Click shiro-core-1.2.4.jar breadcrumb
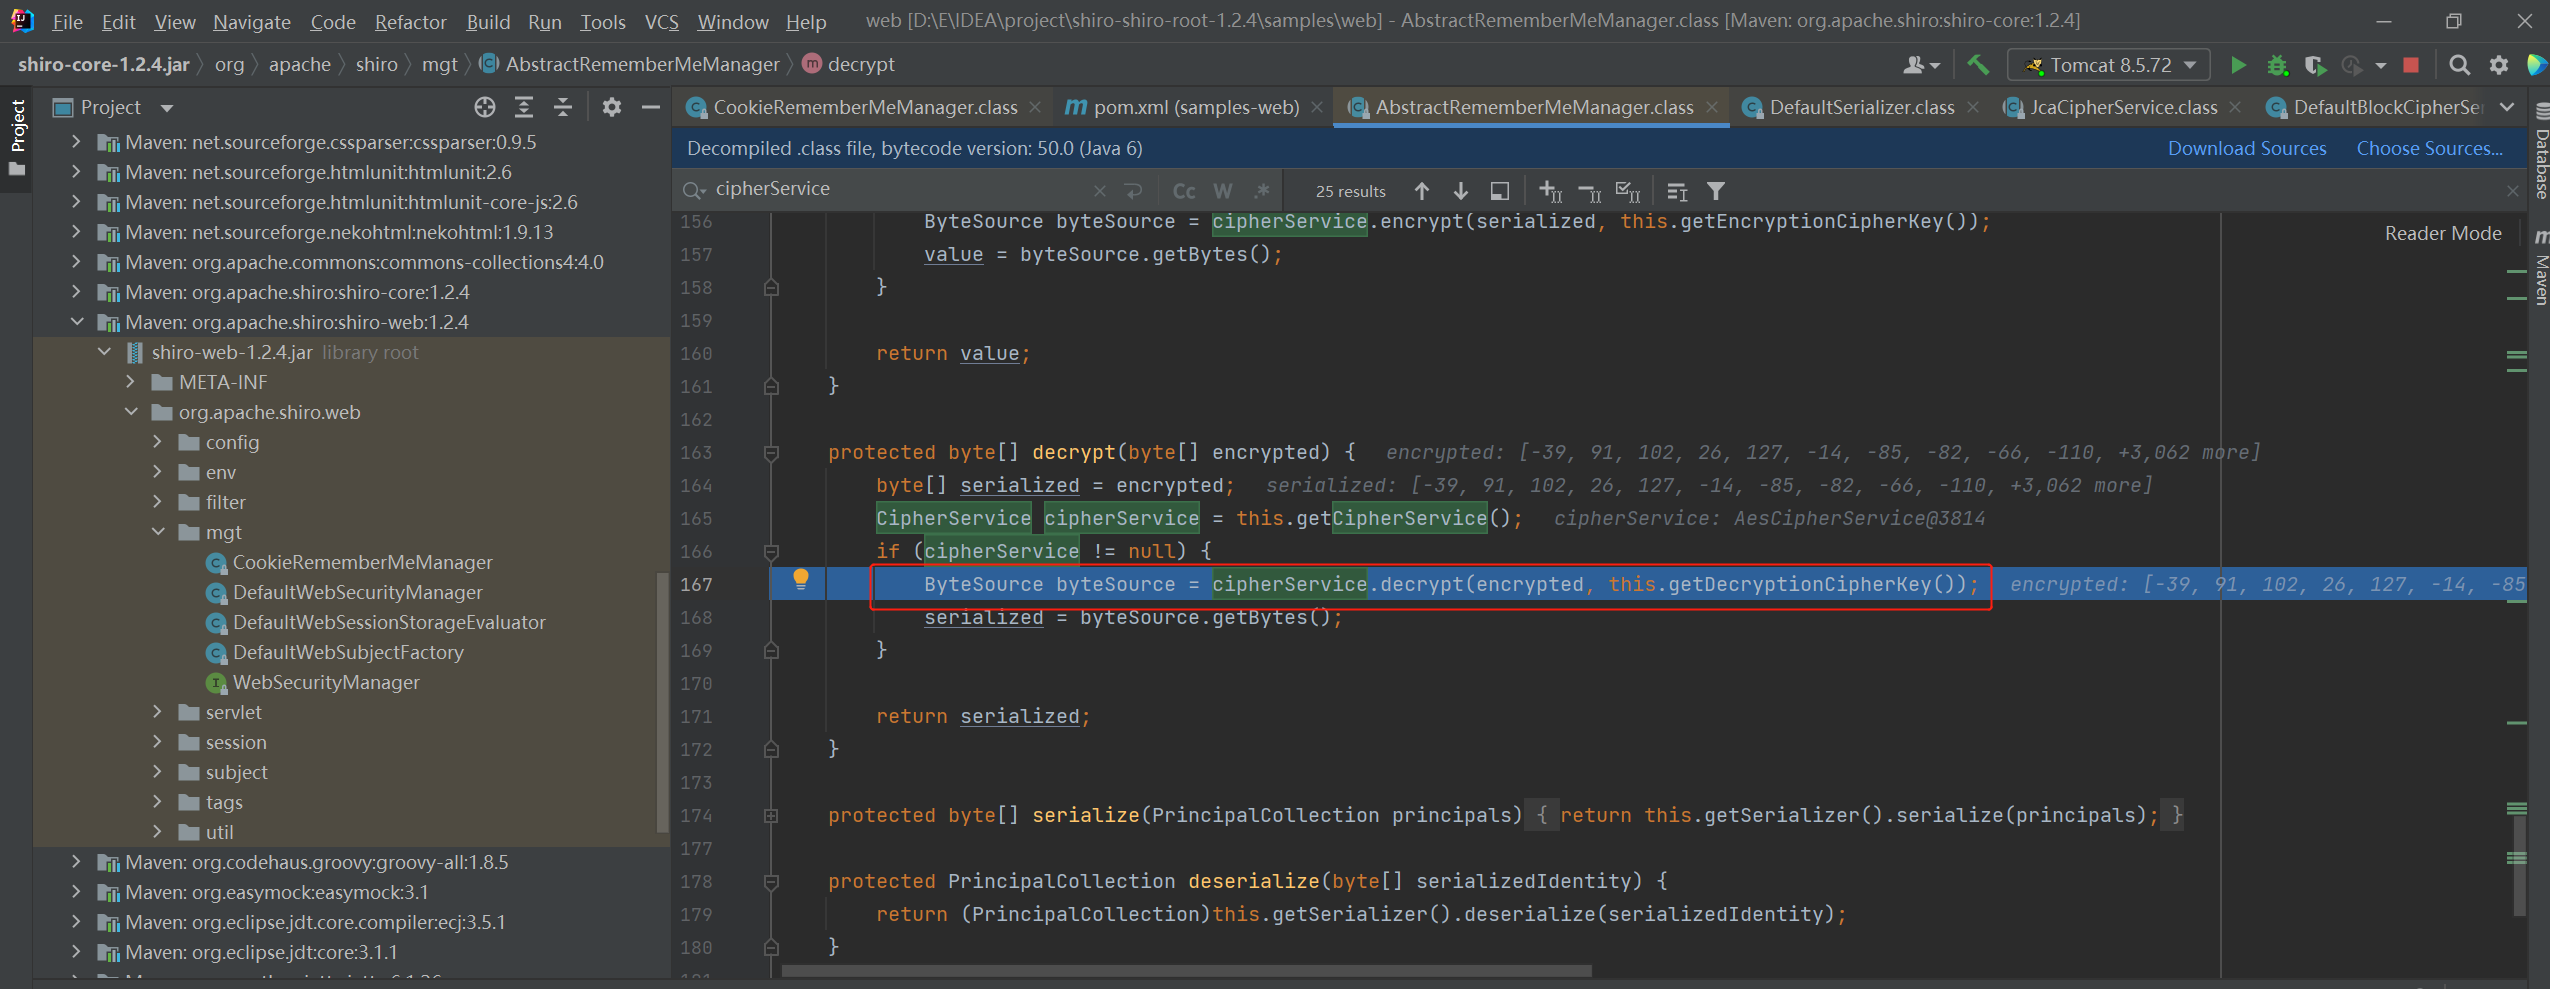Viewport: 2550px width, 989px height. [x=104, y=64]
